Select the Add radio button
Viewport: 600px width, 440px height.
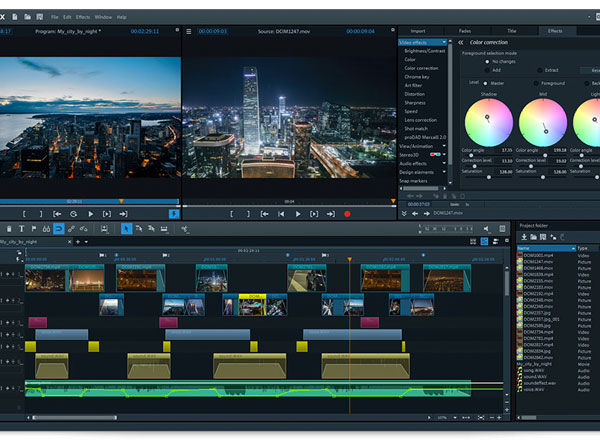point(487,70)
